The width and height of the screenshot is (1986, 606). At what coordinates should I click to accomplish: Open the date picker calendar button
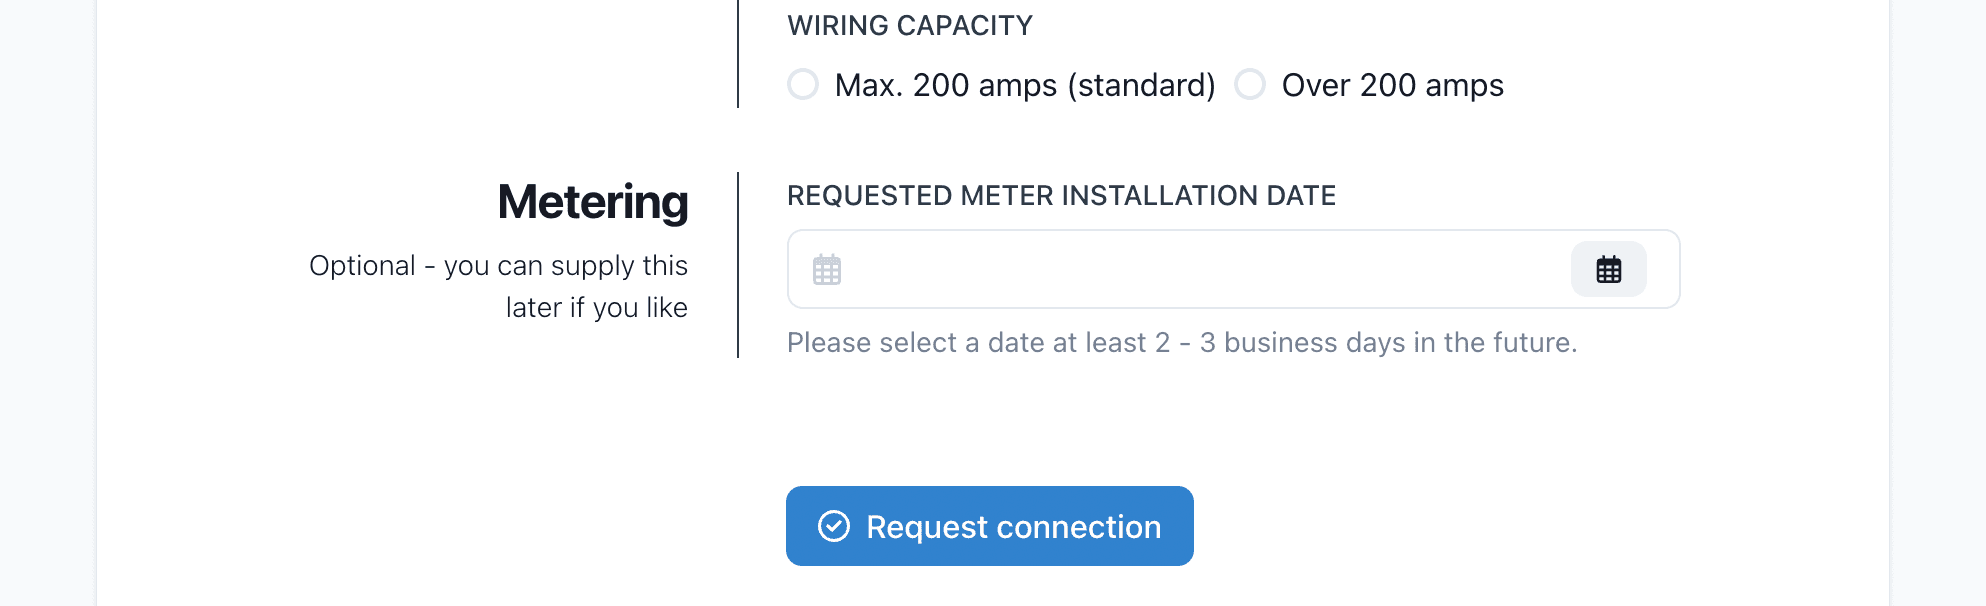coord(1608,269)
